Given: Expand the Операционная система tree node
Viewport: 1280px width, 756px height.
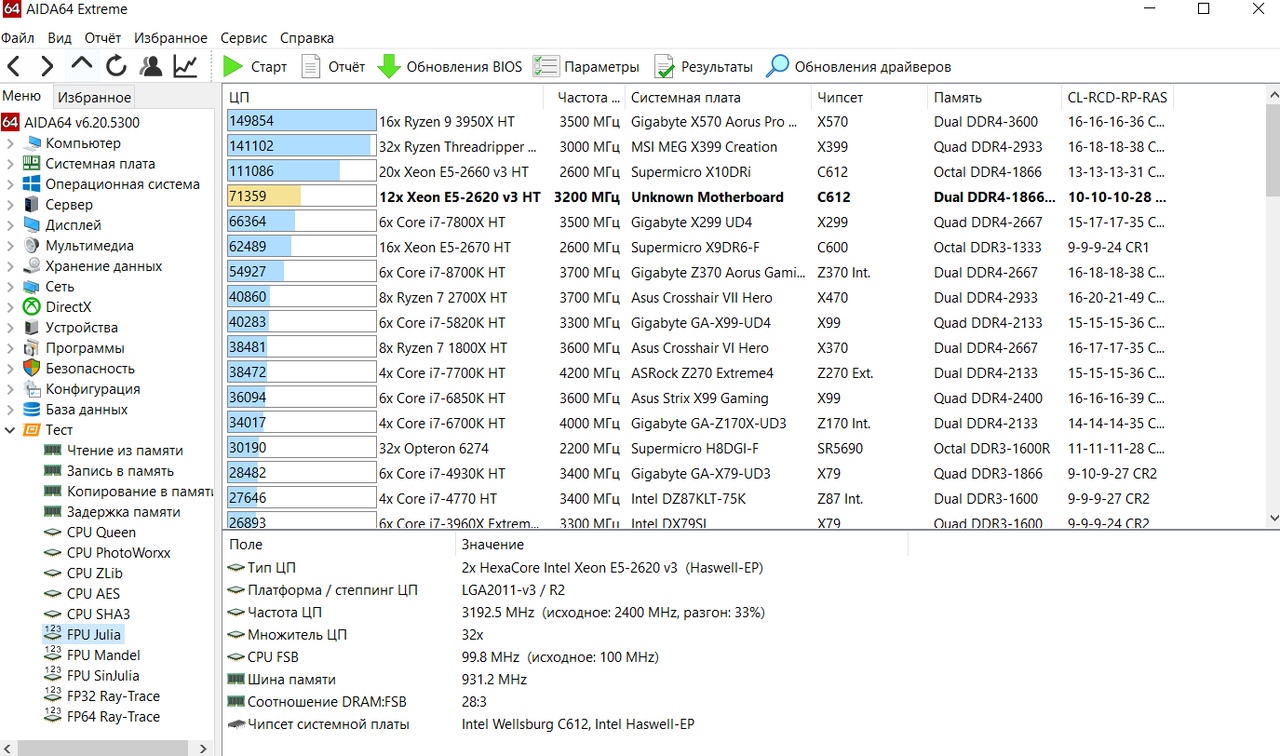Looking at the screenshot, I should (x=10, y=184).
